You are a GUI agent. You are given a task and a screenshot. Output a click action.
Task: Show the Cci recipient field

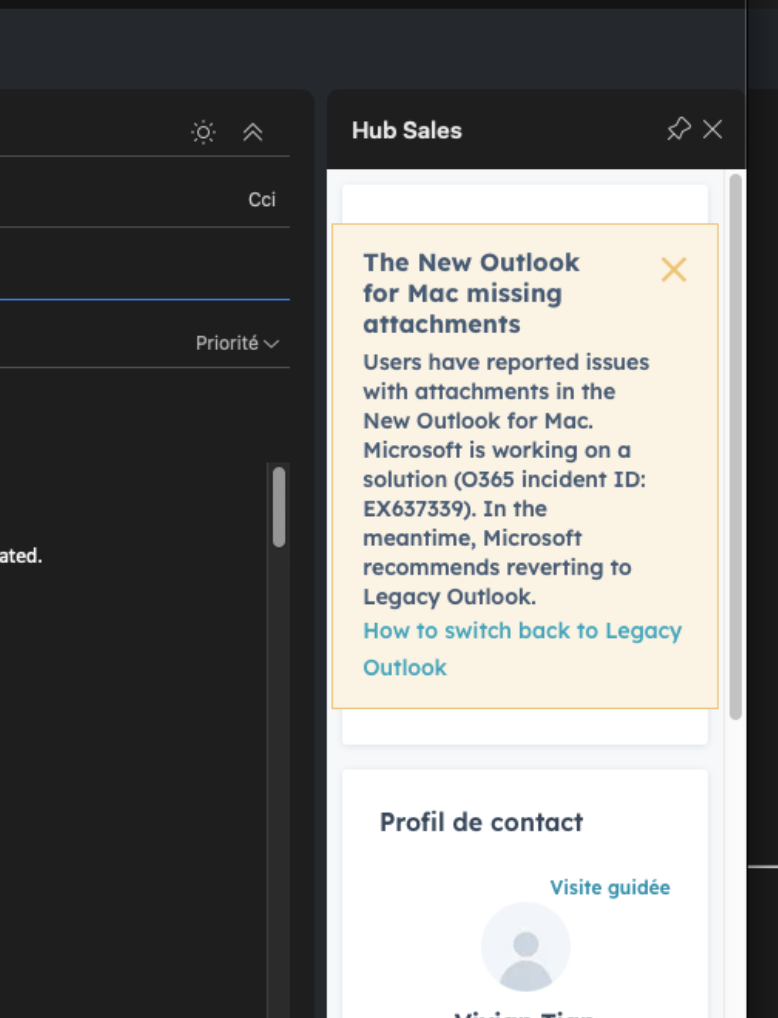pyautogui.click(x=262, y=199)
